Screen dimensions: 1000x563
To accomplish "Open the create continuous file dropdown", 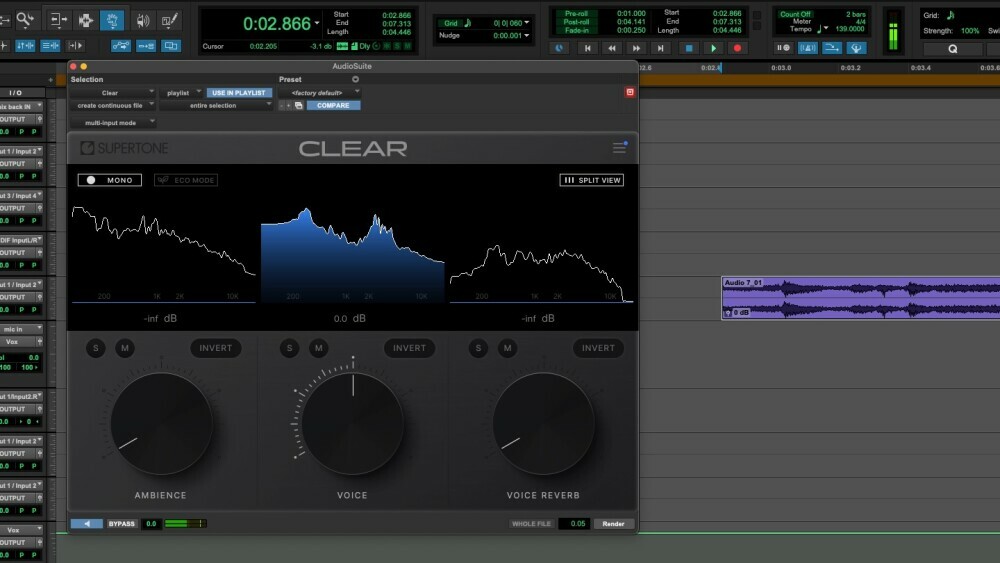I will [x=113, y=105].
